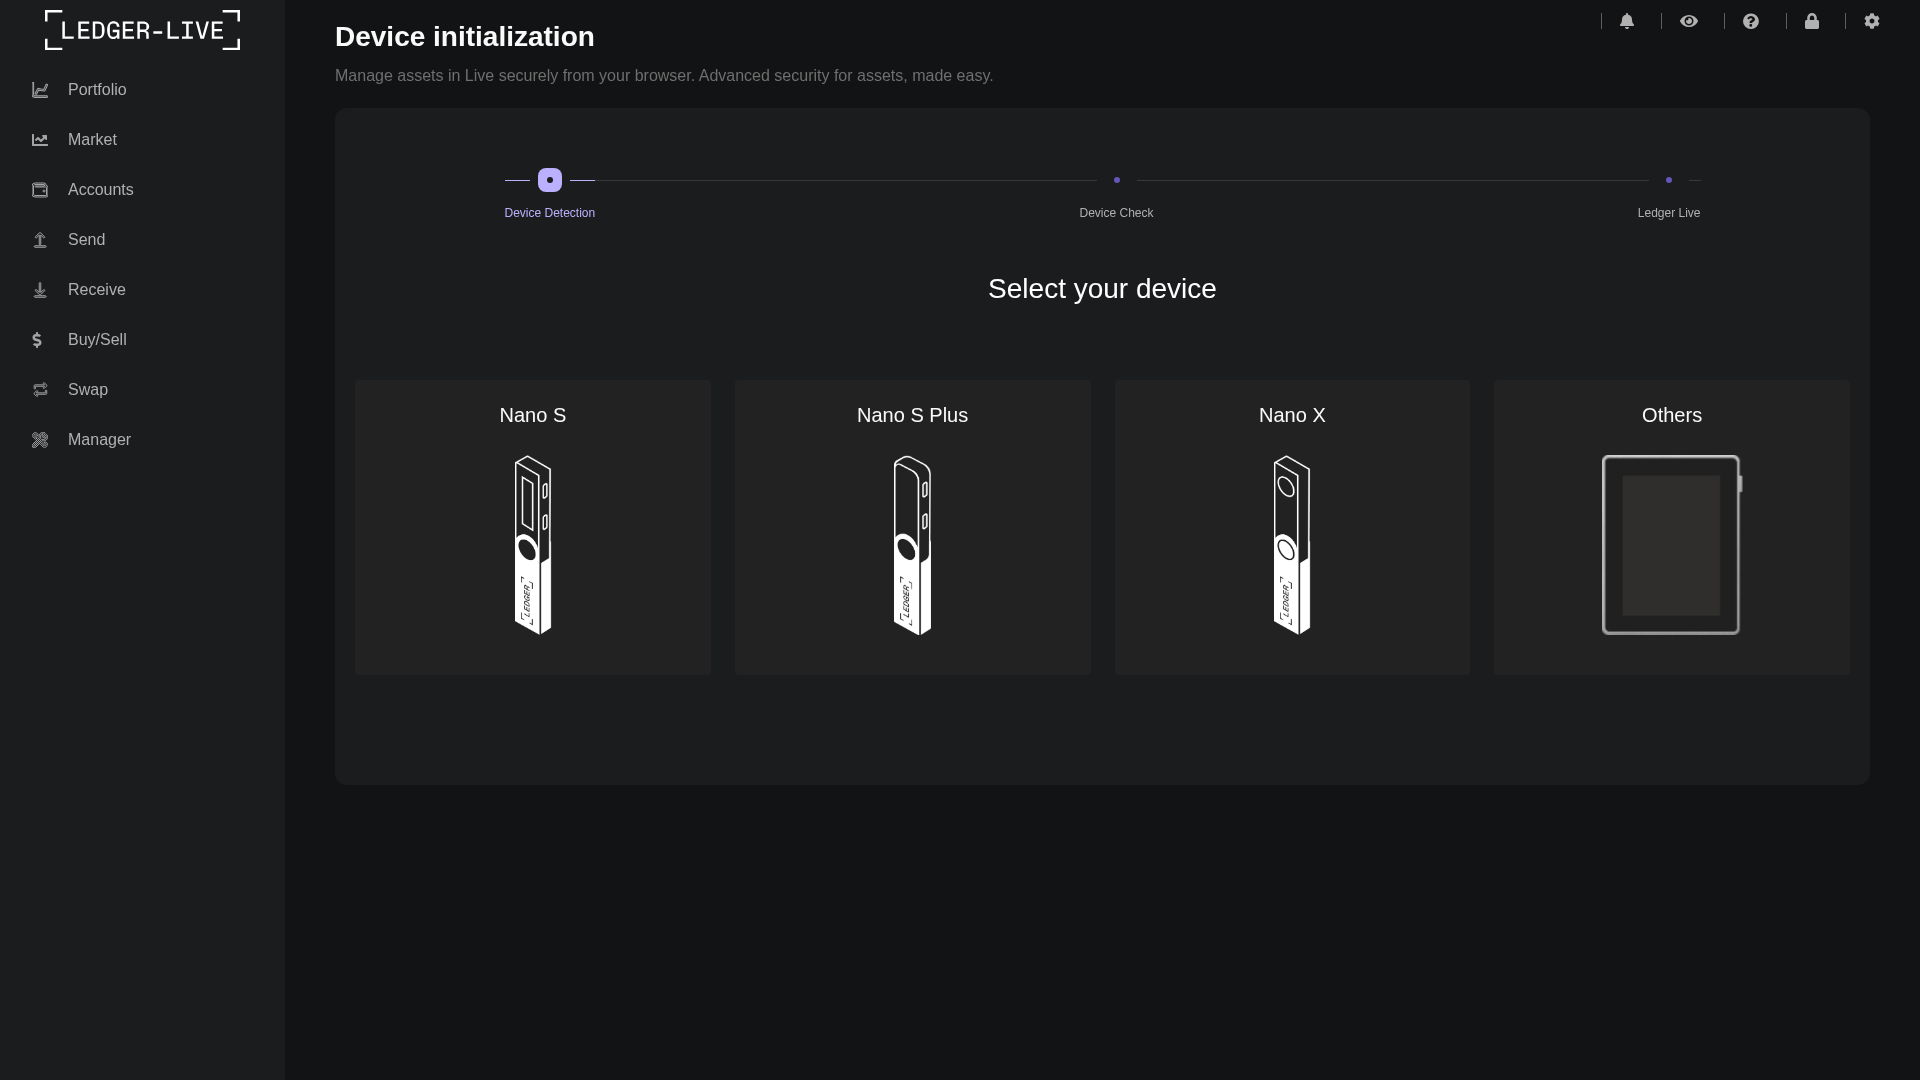The image size is (1920, 1080).
Task: Select the Nano S device card
Action: 532,527
